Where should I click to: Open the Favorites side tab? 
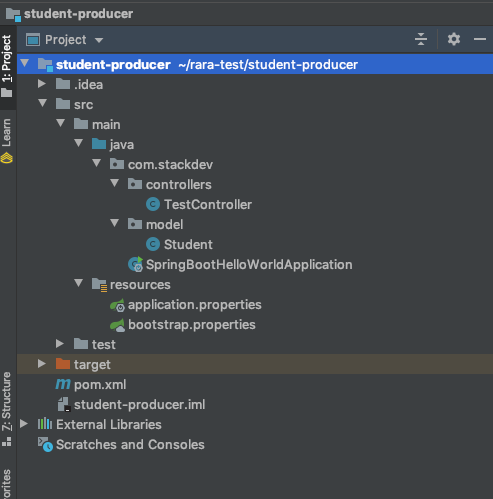click(7, 483)
